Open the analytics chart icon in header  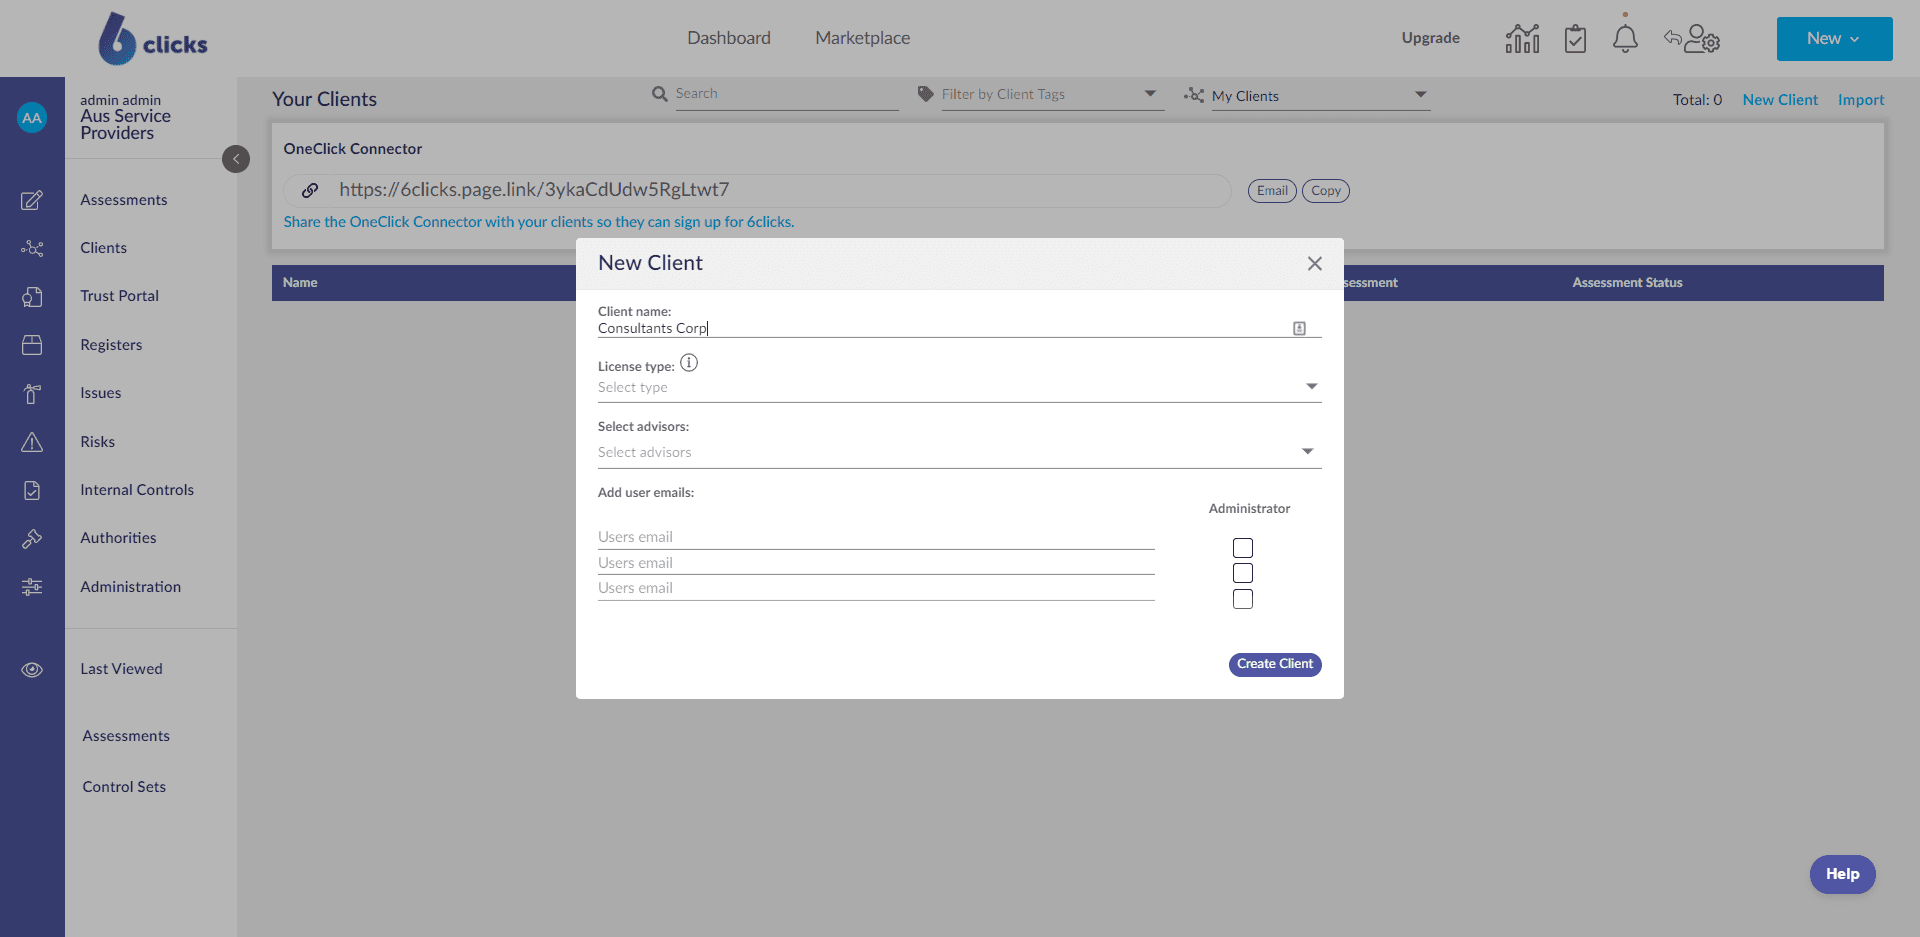(x=1522, y=39)
